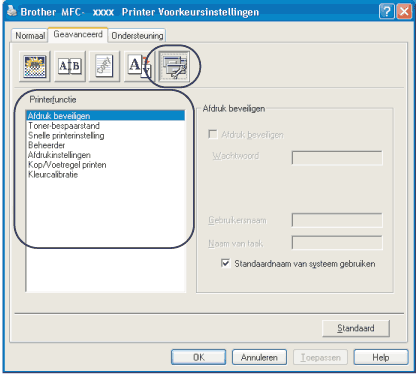Switch to the Normaal tab

(30, 36)
